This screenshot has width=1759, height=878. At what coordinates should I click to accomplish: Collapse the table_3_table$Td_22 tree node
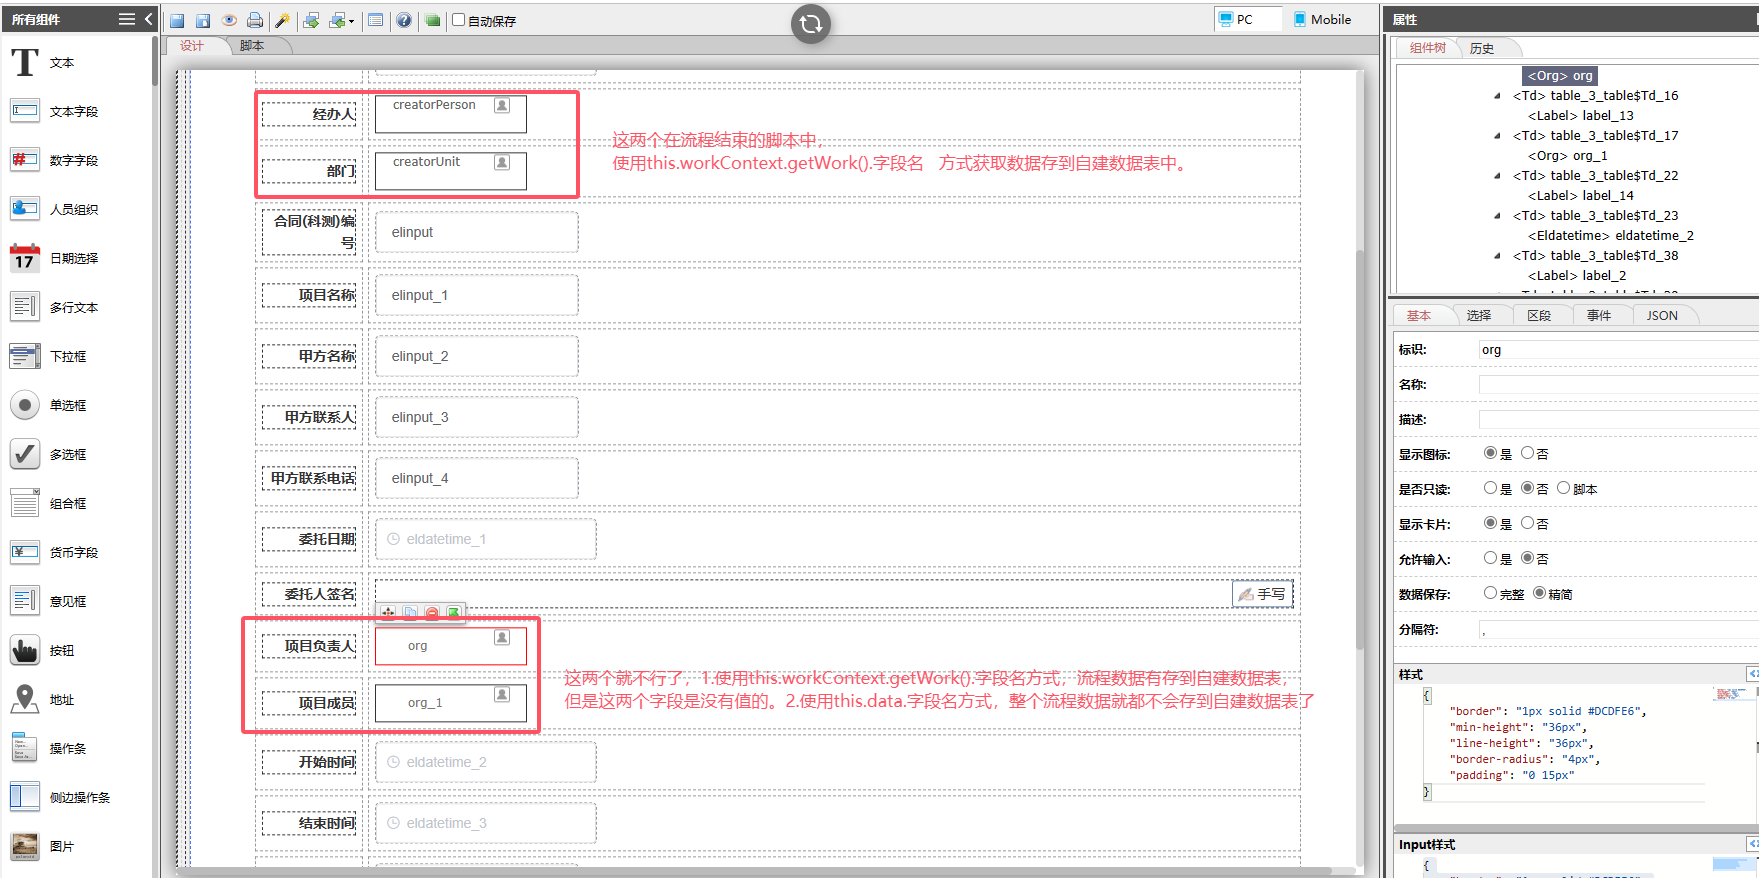tap(1497, 176)
